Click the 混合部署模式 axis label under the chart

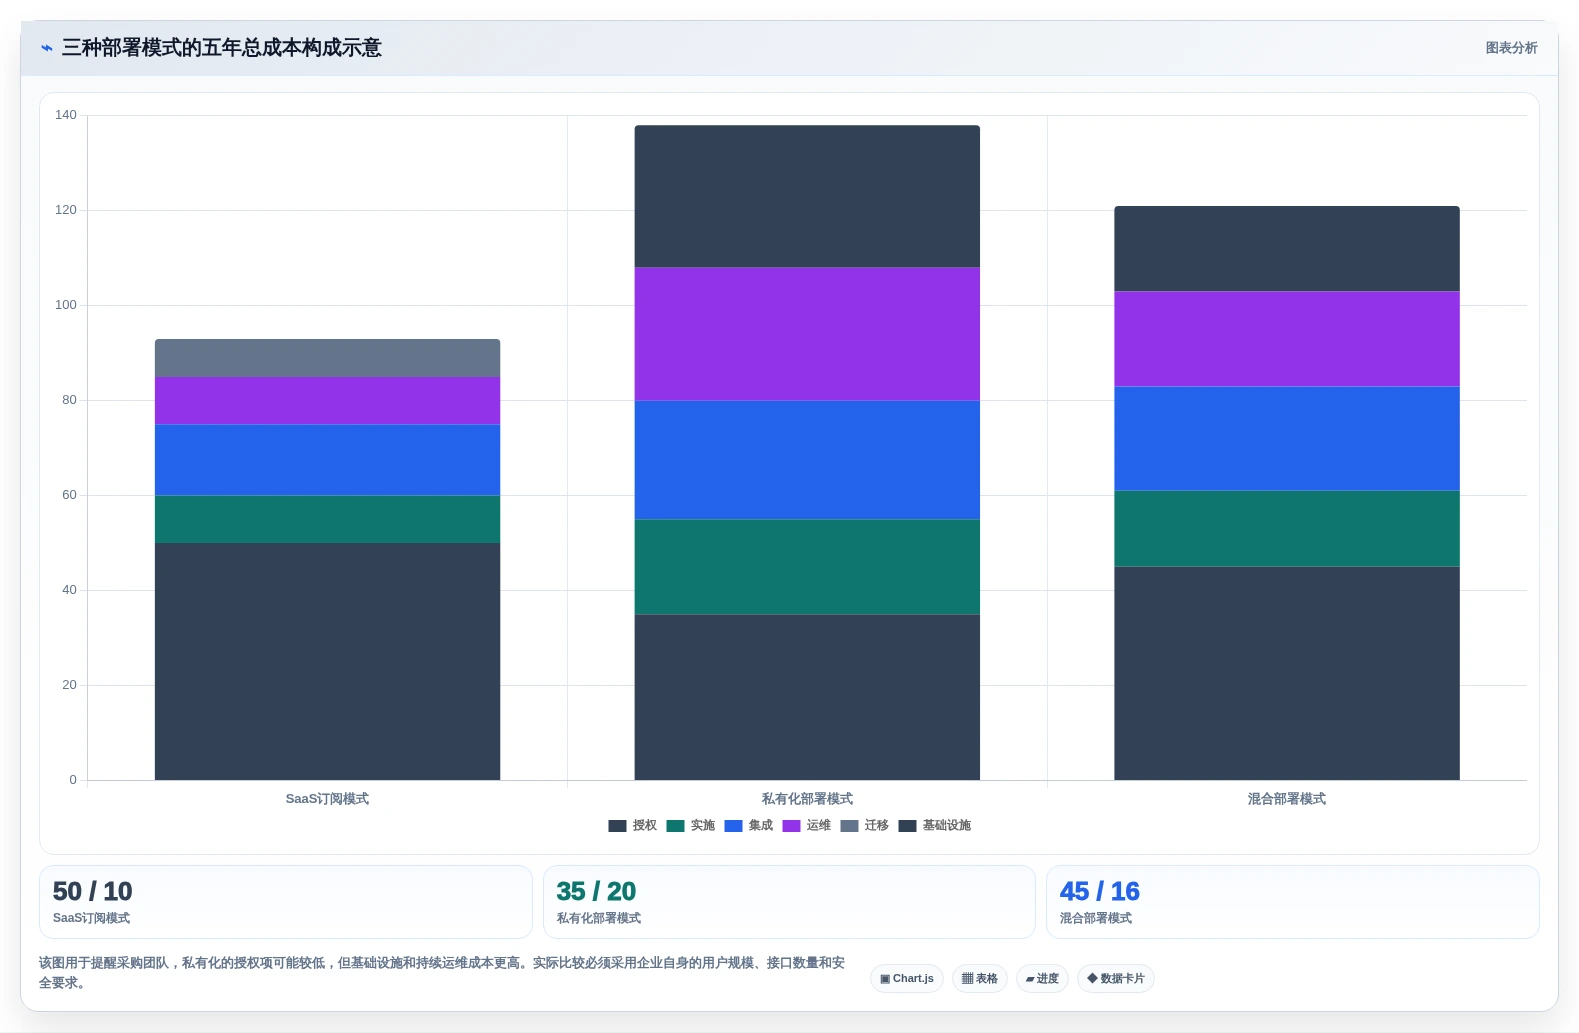pyautogui.click(x=1287, y=799)
